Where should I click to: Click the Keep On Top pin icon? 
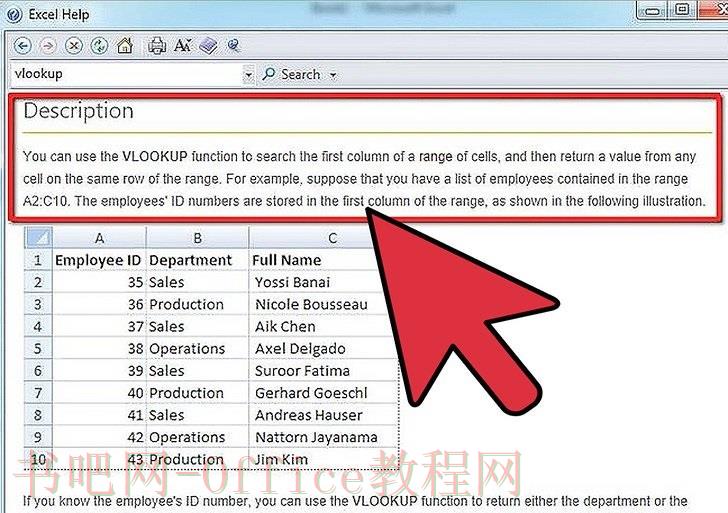(234, 45)
